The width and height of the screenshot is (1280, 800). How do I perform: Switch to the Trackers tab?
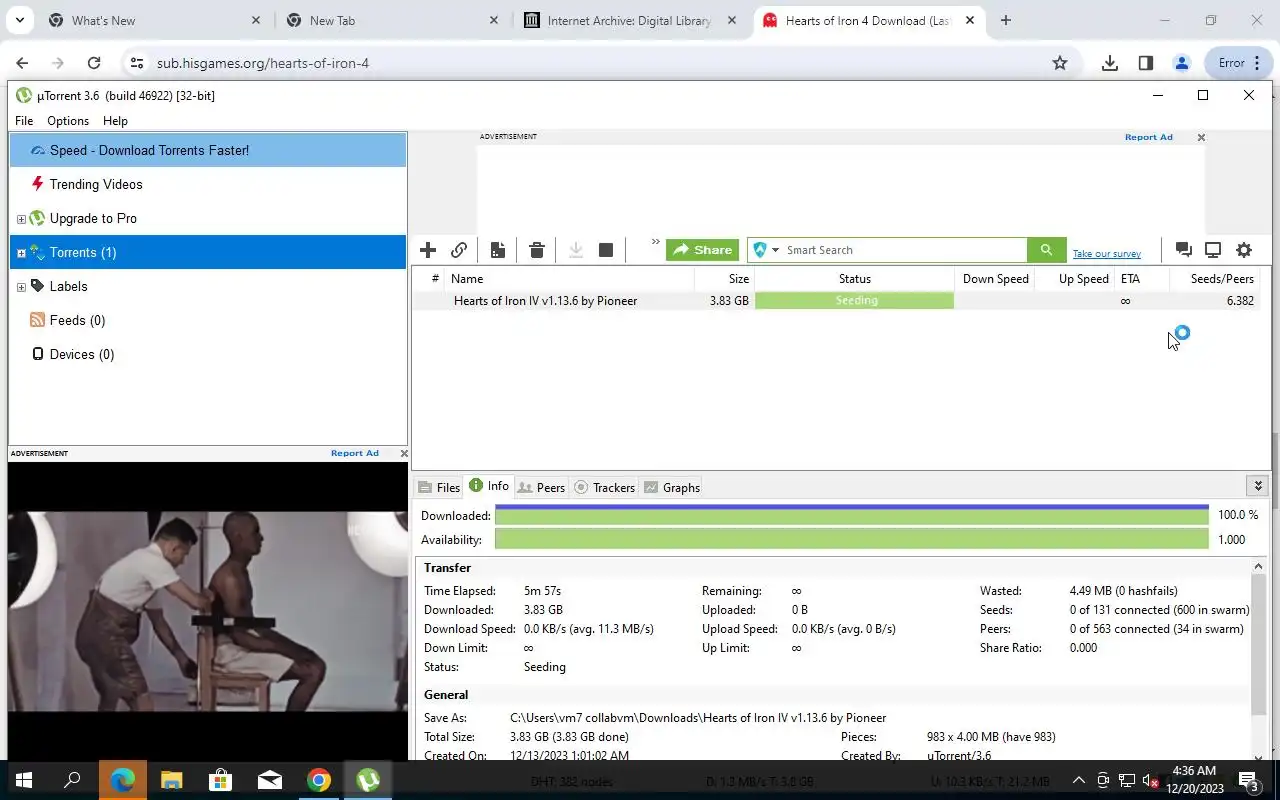coord(604,487)
